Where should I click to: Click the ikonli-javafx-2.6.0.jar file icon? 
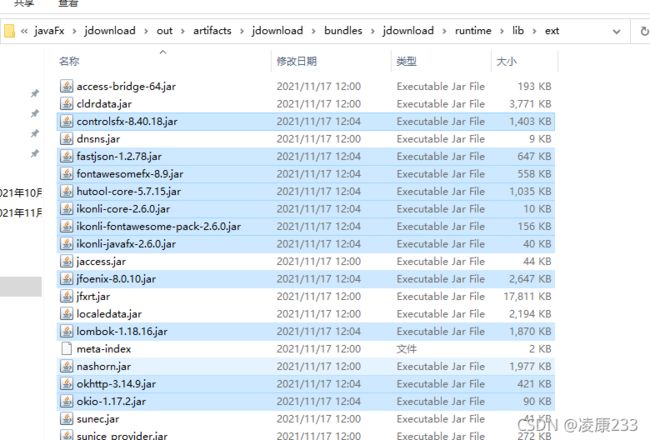point(66,244)
